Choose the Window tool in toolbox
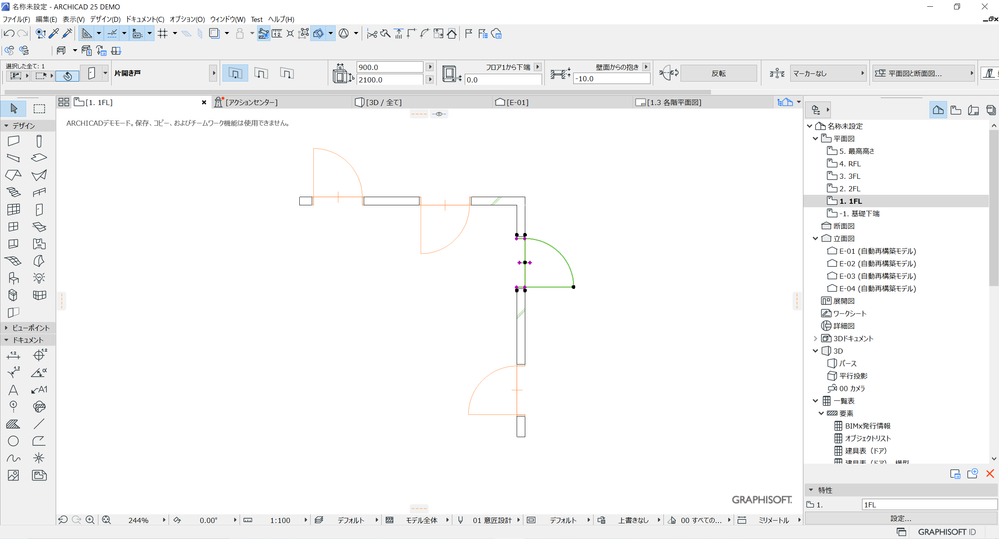The width and height of the screenshot is (999, 539). pyautogui.click(x=13, y=227)
